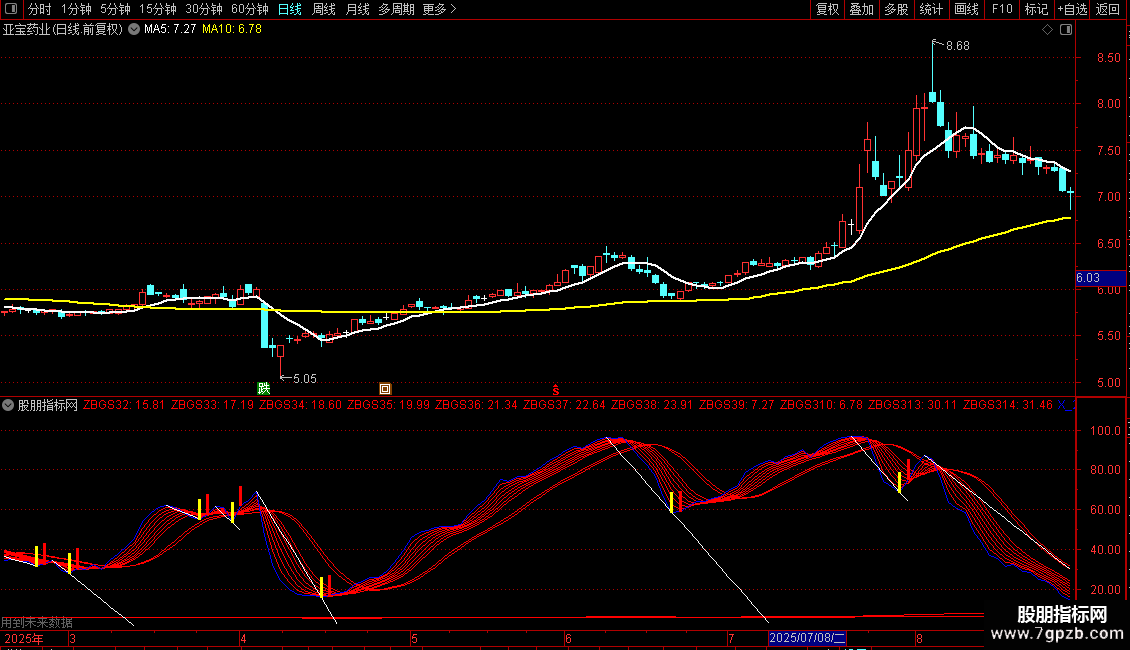Click the 统计 statistics button

pos(931,9)
